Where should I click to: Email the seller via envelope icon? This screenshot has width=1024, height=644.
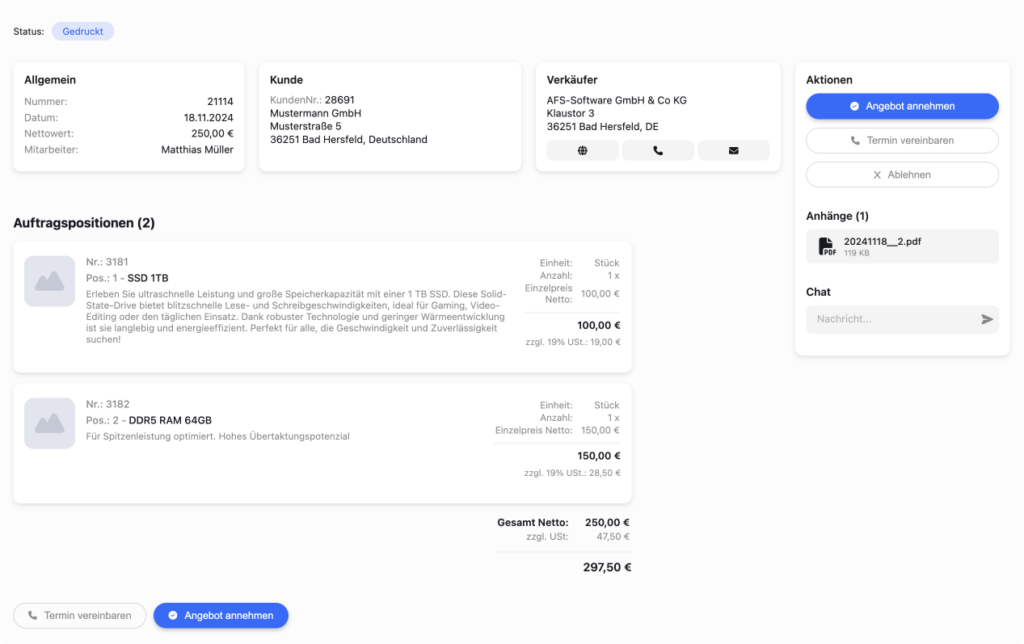[733, 151]
